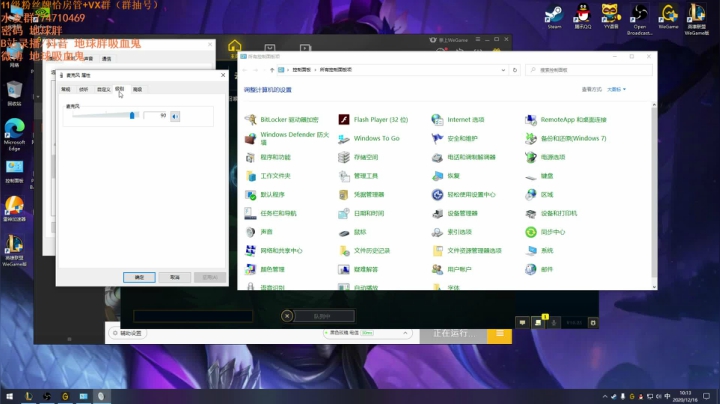Screen dimensions: 720x404
Task: Open 键盘 keyboard item
Action: click(x=539, y=176)
